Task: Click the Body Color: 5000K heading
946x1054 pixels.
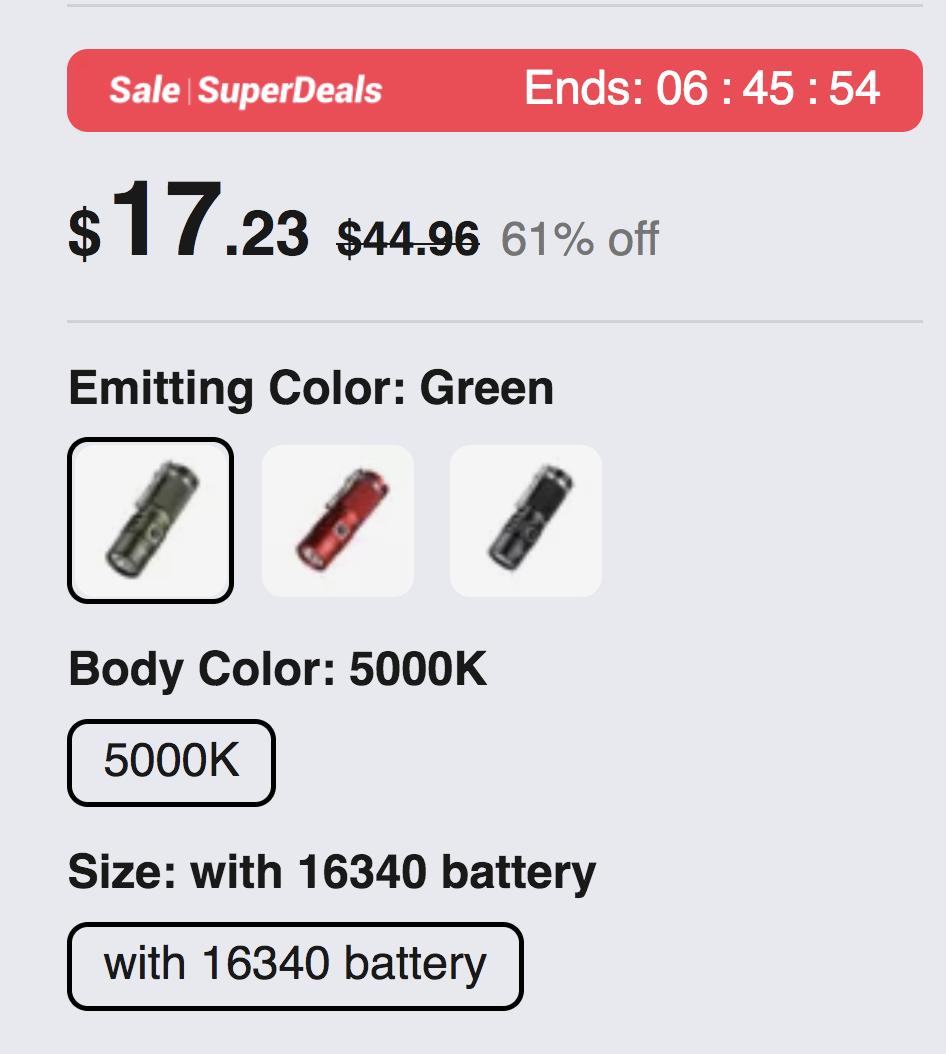Action: (278, 670)
